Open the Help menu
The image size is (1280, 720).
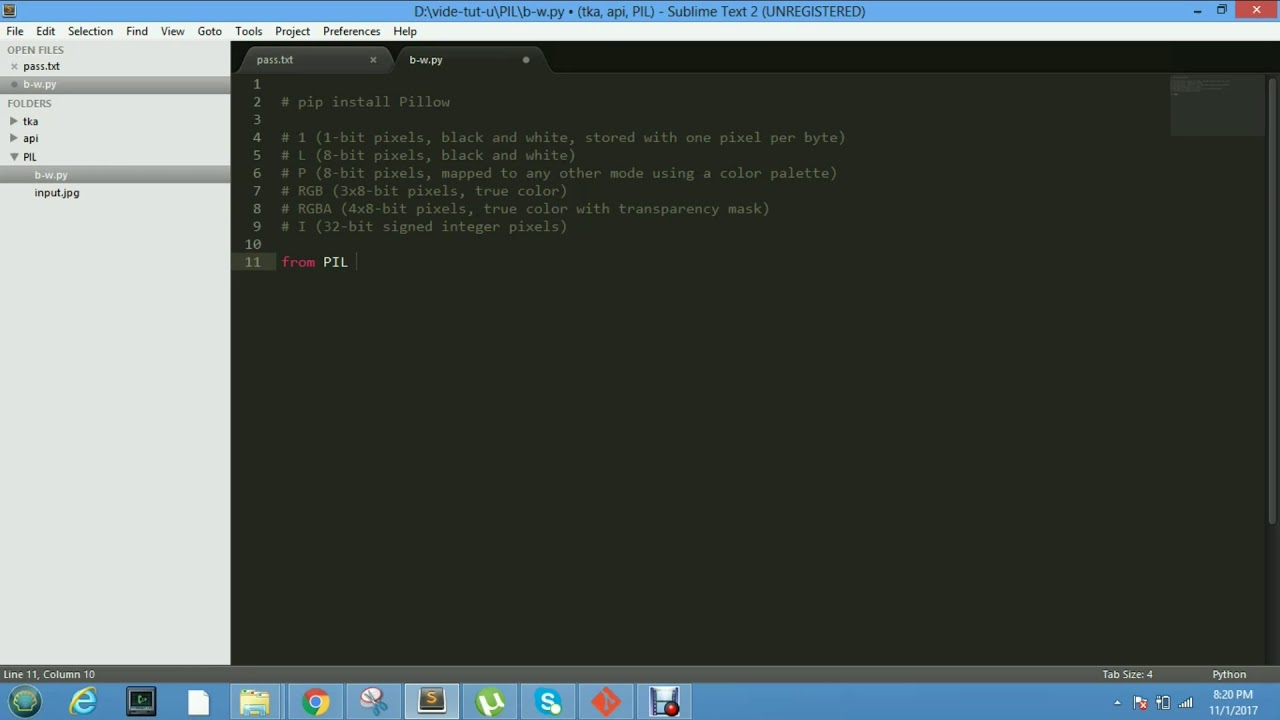click(x=405, y=31)
